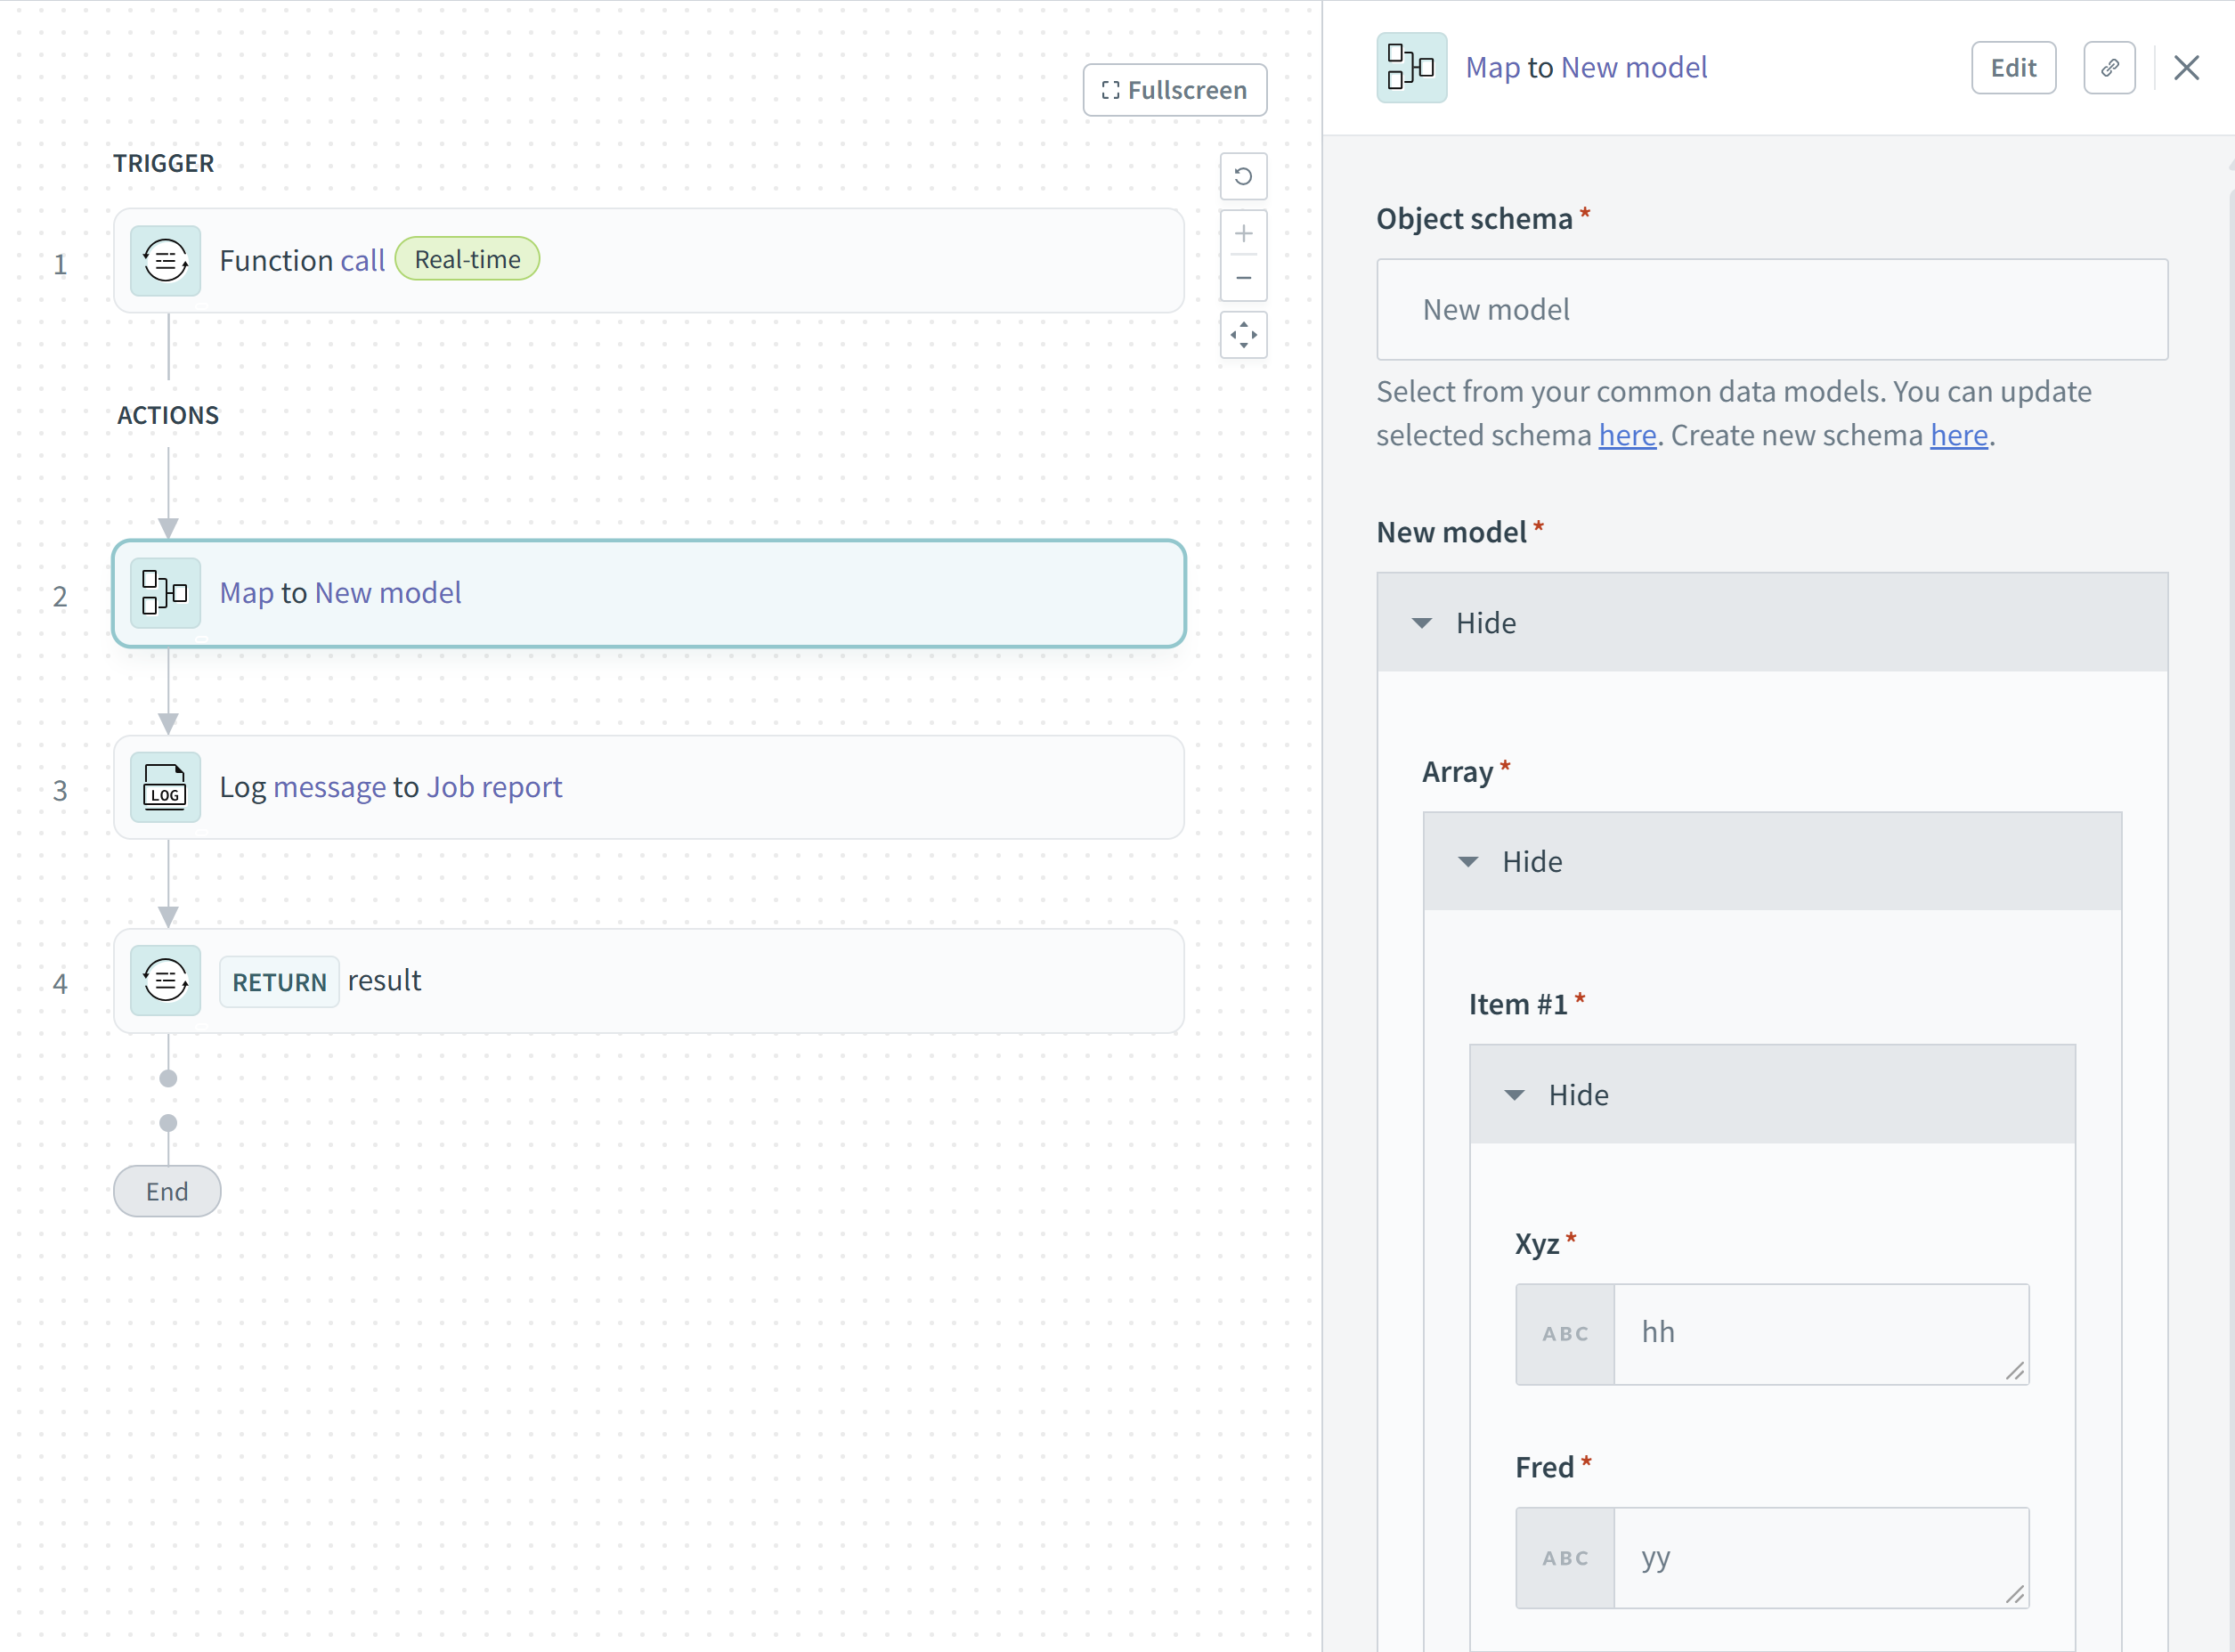The width and height of the screenshot is (2235, 1652).
Task: Click the Return result step icon
Action: [165, 980]
